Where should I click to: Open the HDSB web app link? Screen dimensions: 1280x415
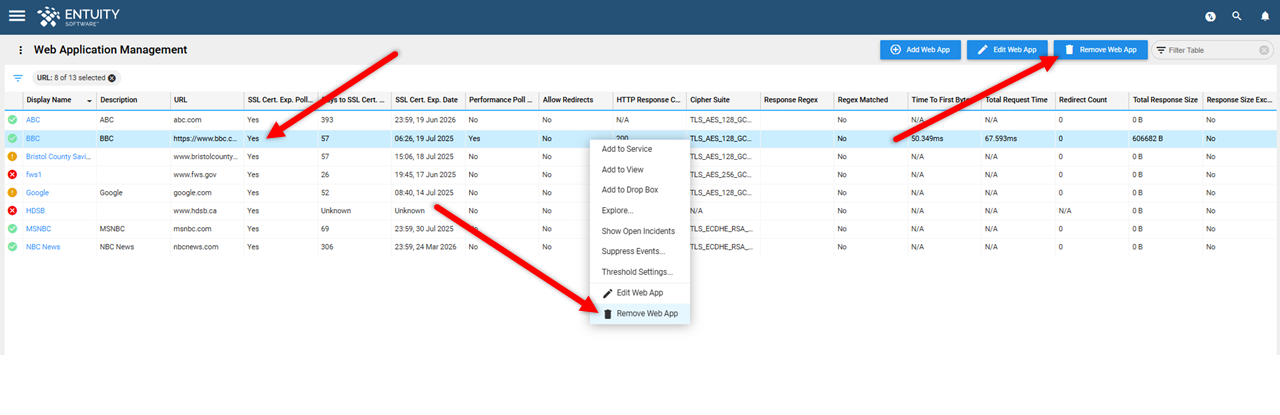point(36,211)
